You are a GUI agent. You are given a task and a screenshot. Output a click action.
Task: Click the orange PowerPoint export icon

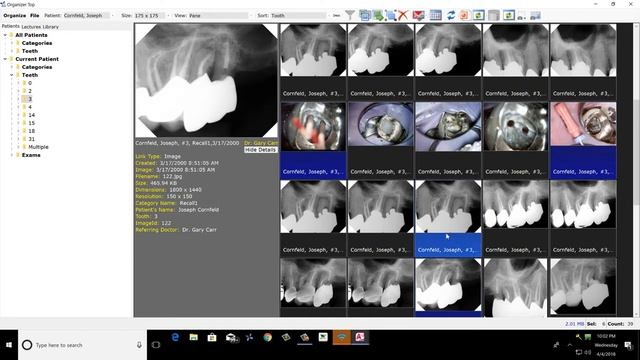[464, 16]
